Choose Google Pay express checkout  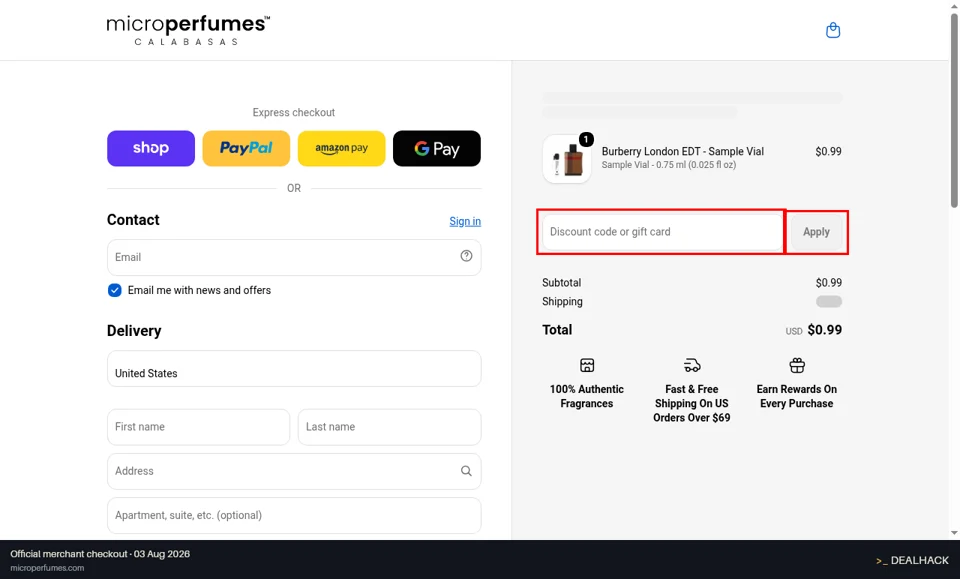tap(437, 148)
